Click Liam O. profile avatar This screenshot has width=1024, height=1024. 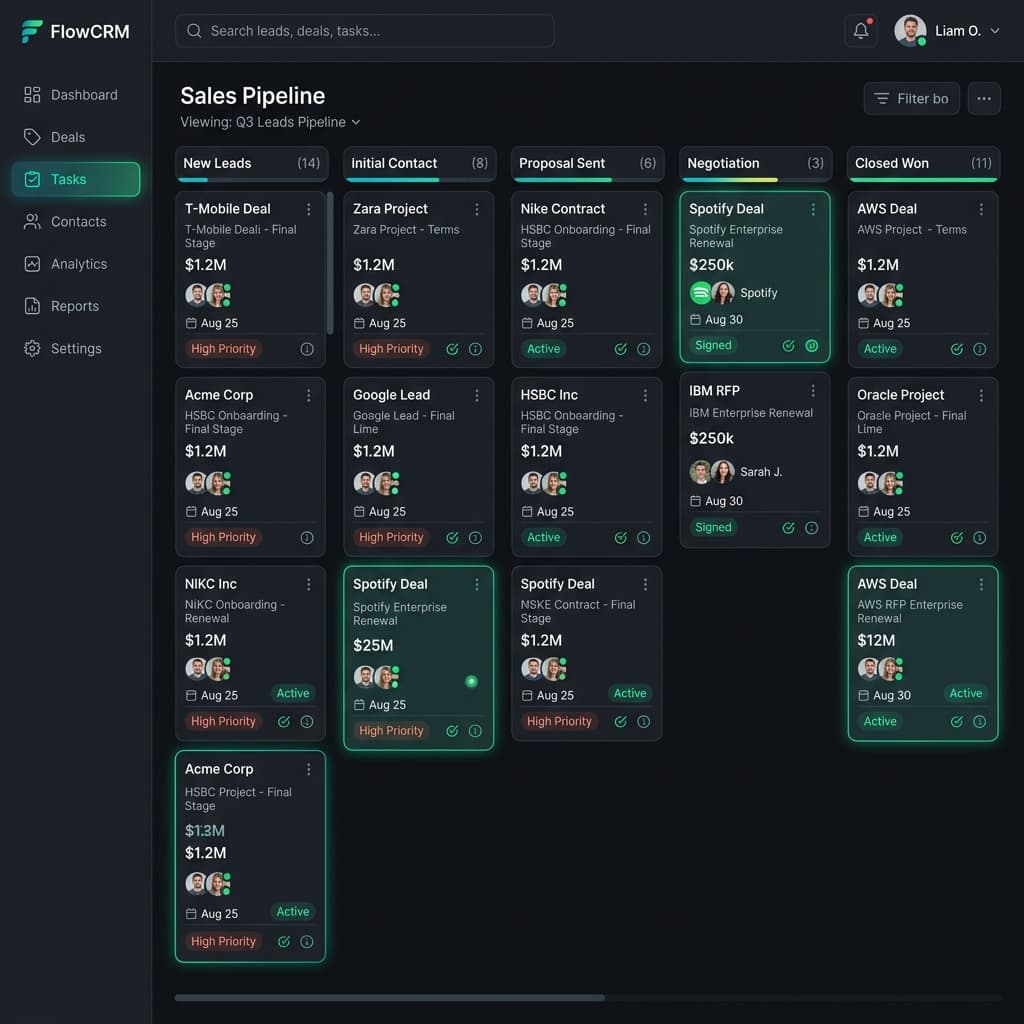pyautogui.click(x=910, y=31)
